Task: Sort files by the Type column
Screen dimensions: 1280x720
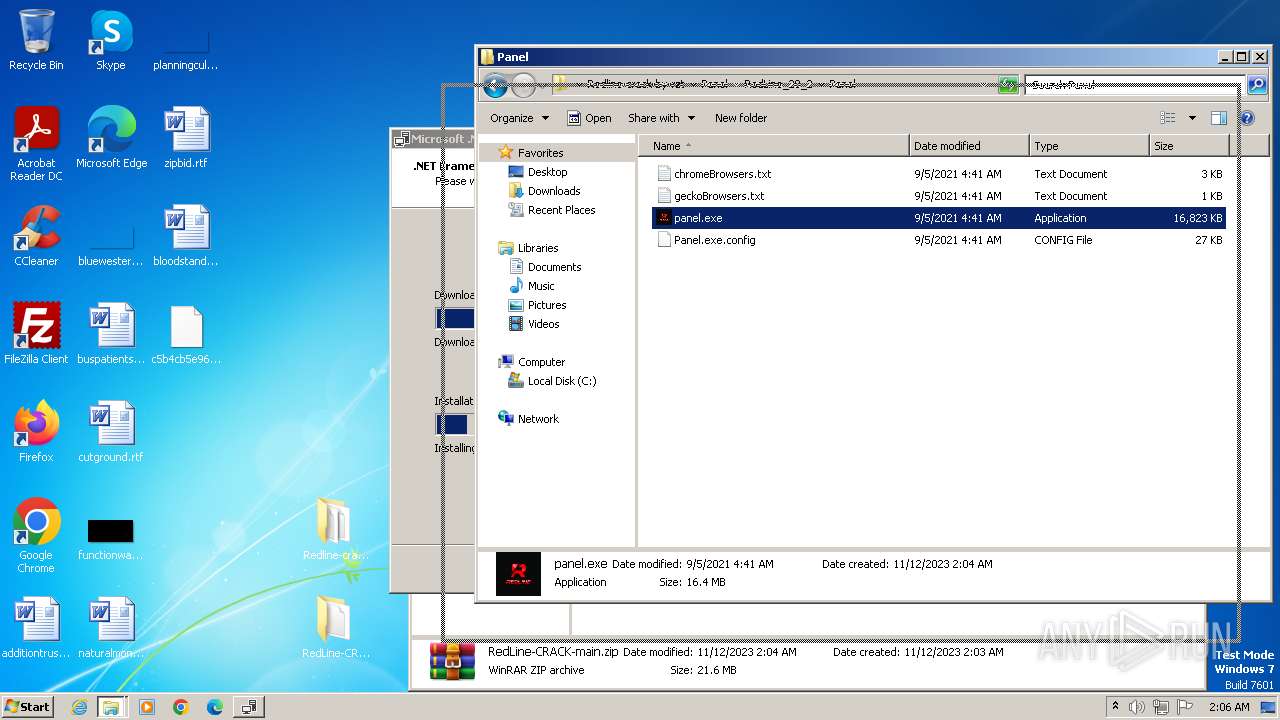Action: click(x=1089, y=146)
